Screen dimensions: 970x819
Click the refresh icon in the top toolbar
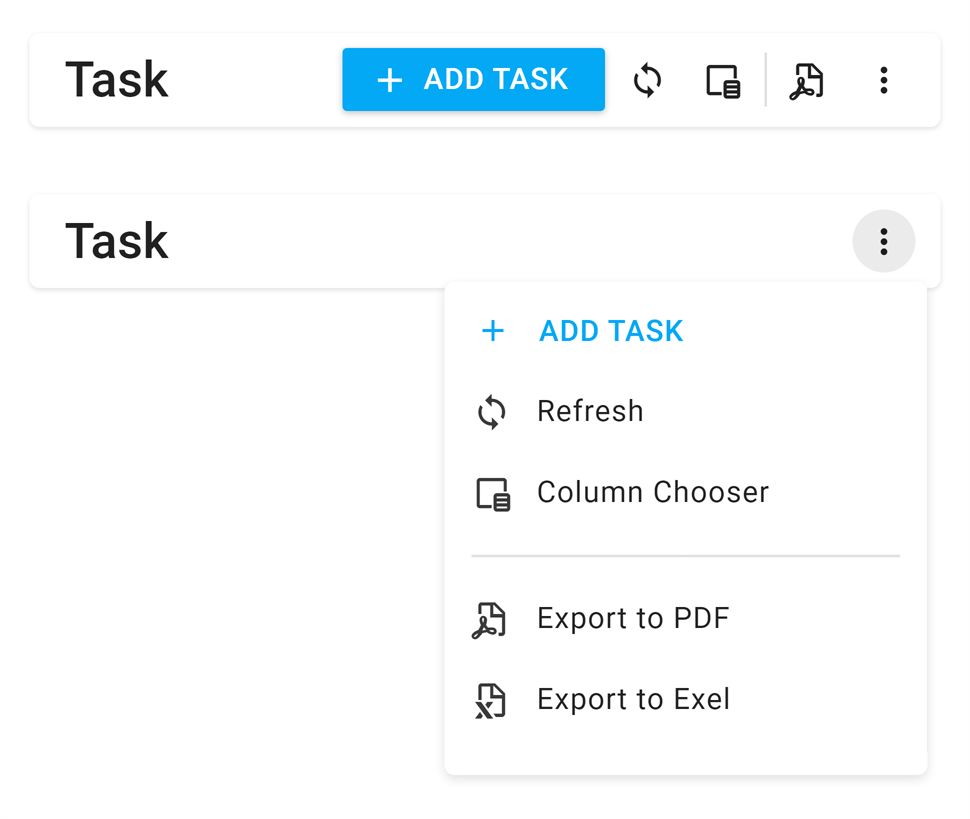tap(648, 80)
